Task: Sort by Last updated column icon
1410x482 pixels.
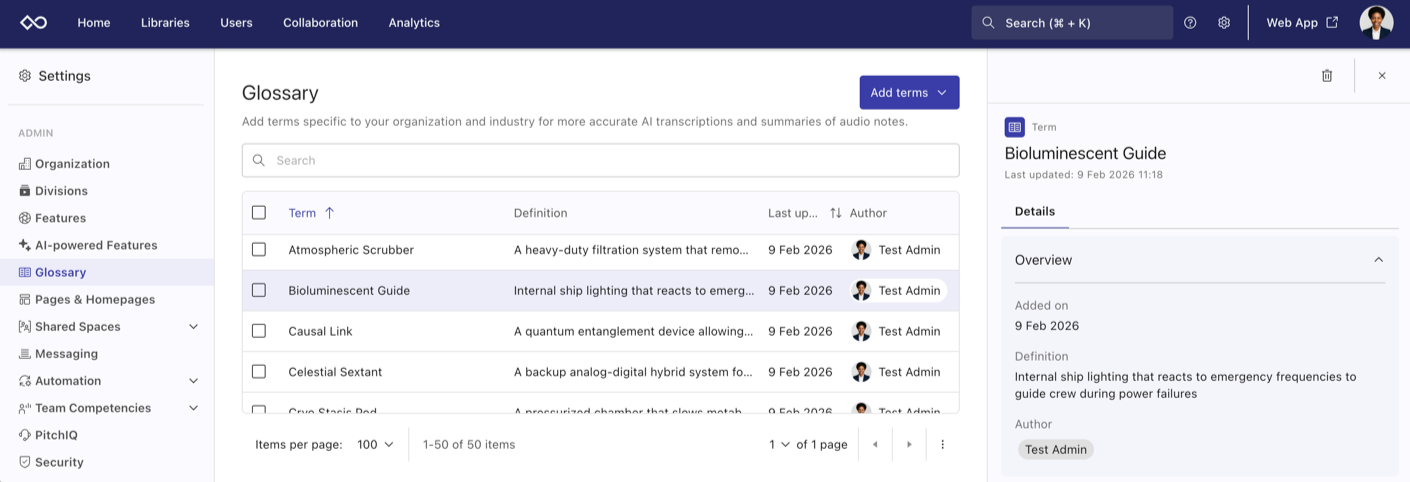Action: pyautogui.click(x=836, y=213)
